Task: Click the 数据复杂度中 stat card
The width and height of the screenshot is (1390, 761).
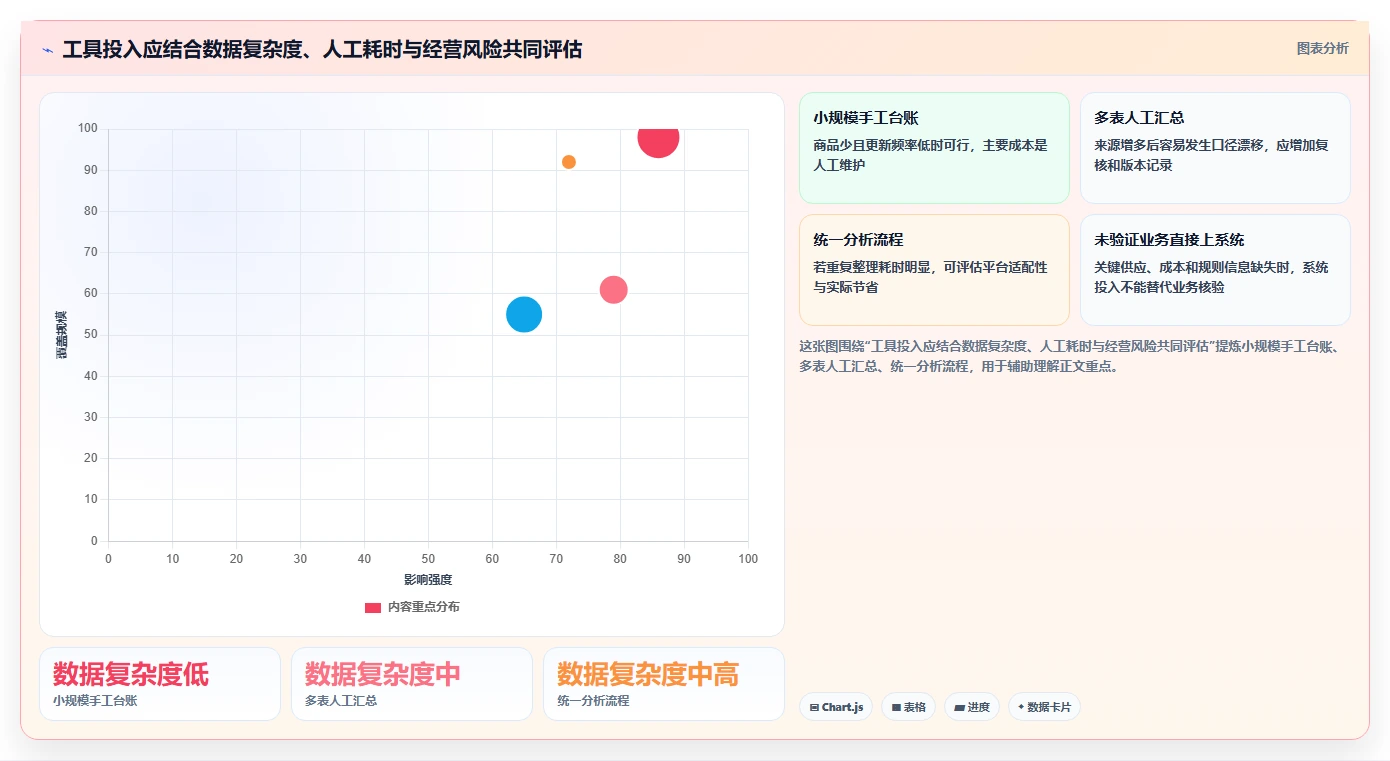Action: (x=412, y=684)
